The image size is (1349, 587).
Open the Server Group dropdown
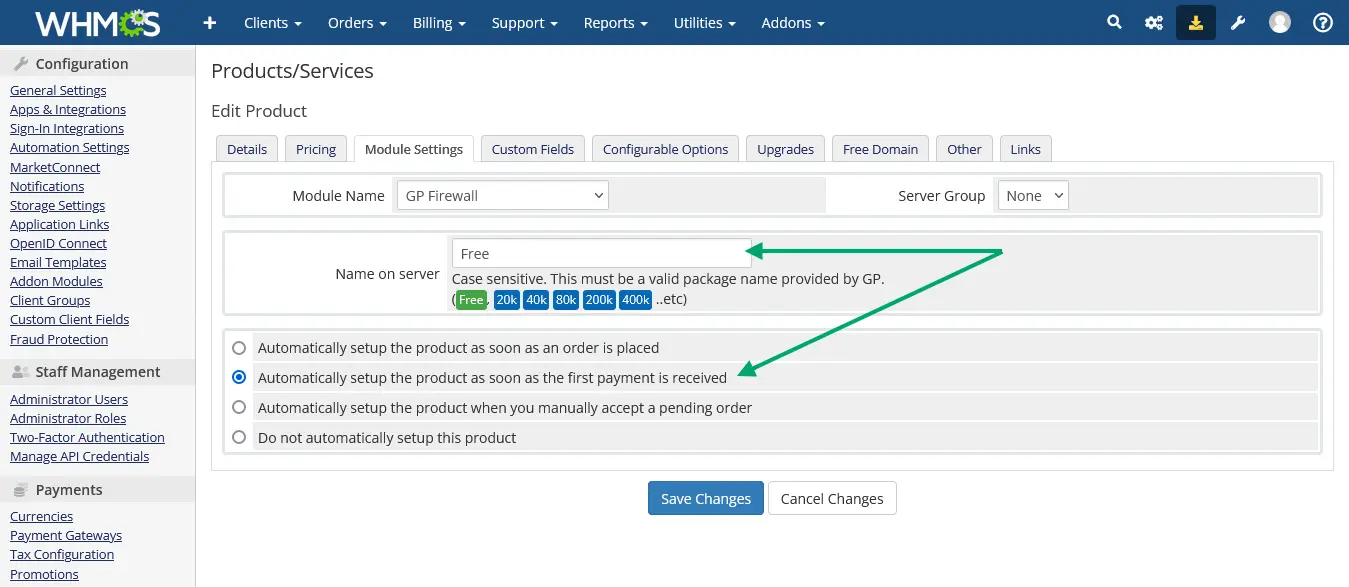coord(1033,196)
